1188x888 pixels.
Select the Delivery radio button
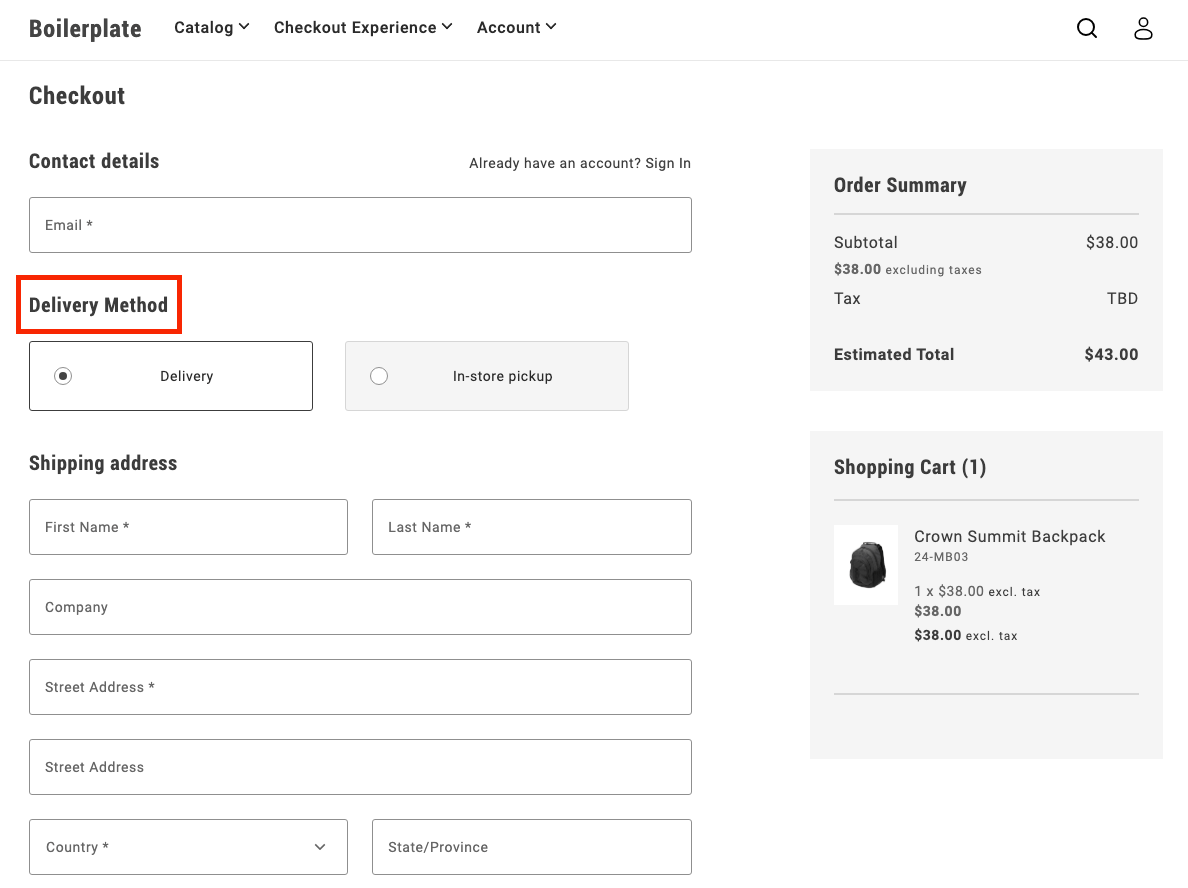63,376
